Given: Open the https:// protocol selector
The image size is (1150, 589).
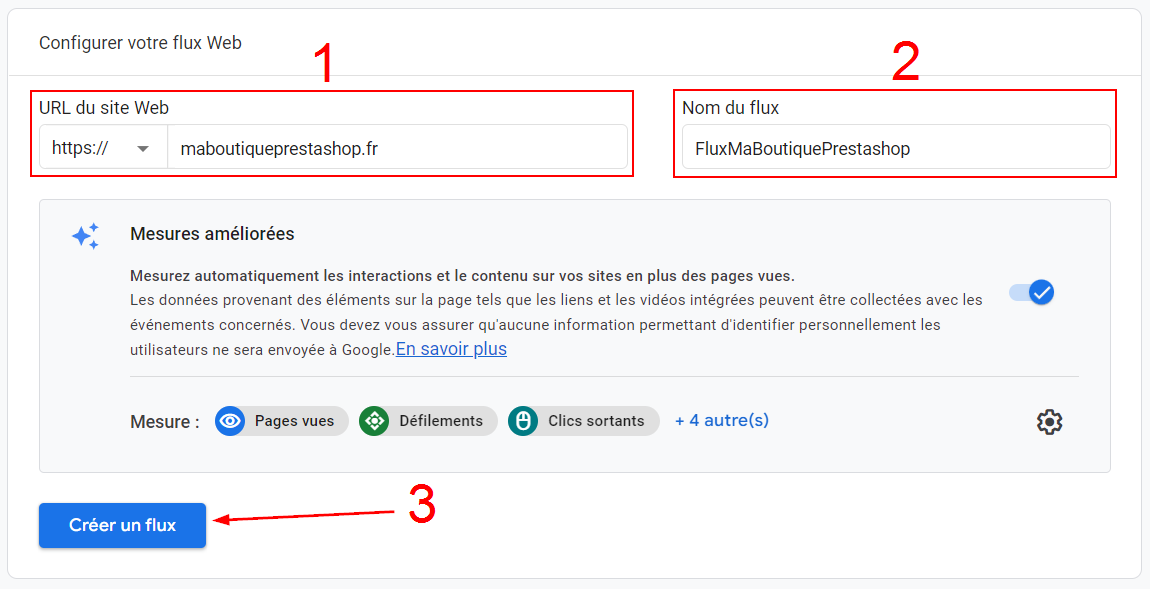Looking at the screenshot, I should coord(102,148).
